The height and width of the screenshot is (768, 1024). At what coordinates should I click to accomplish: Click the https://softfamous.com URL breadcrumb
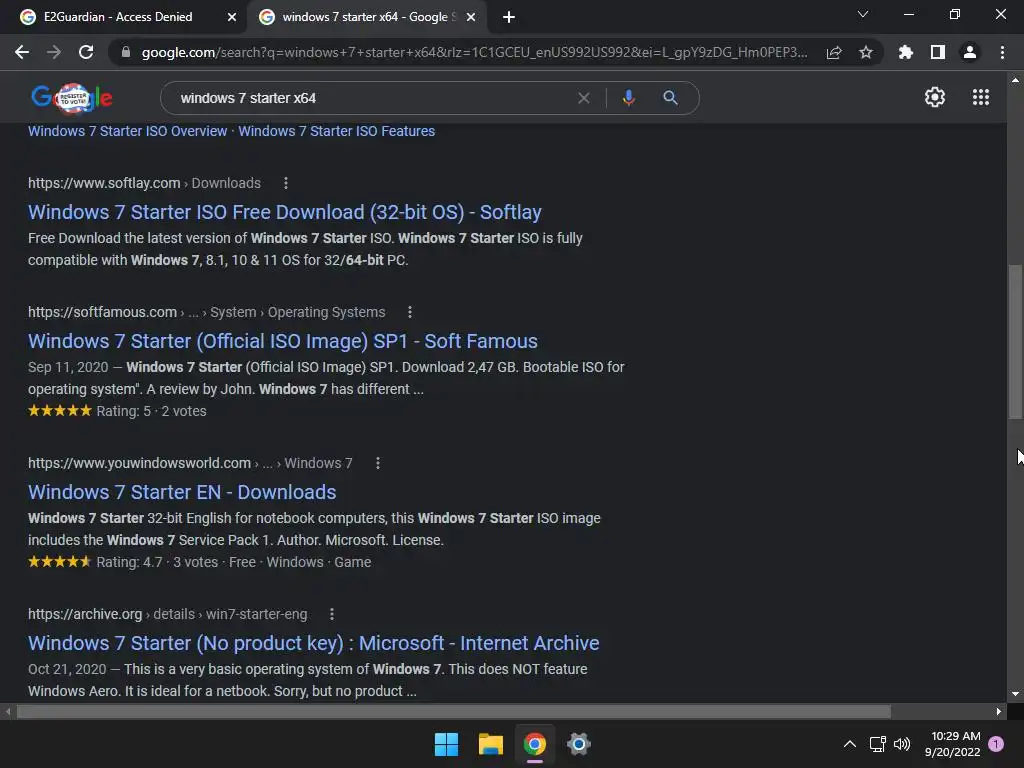tap(102, 312)
